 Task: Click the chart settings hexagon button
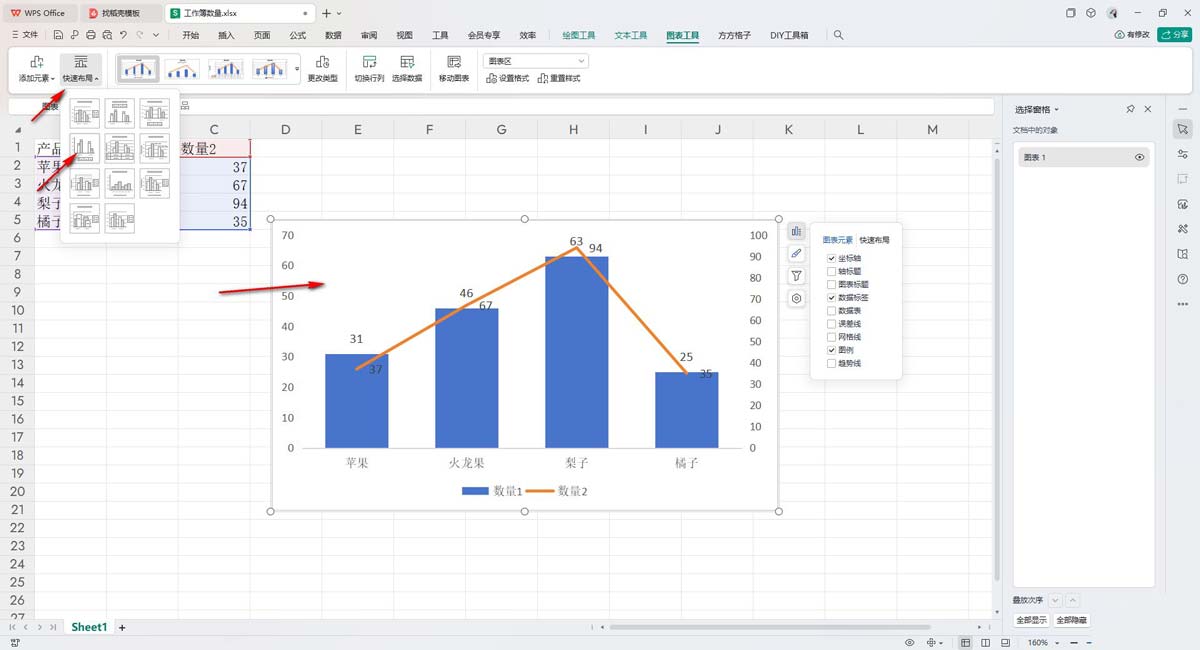(796, 298)
